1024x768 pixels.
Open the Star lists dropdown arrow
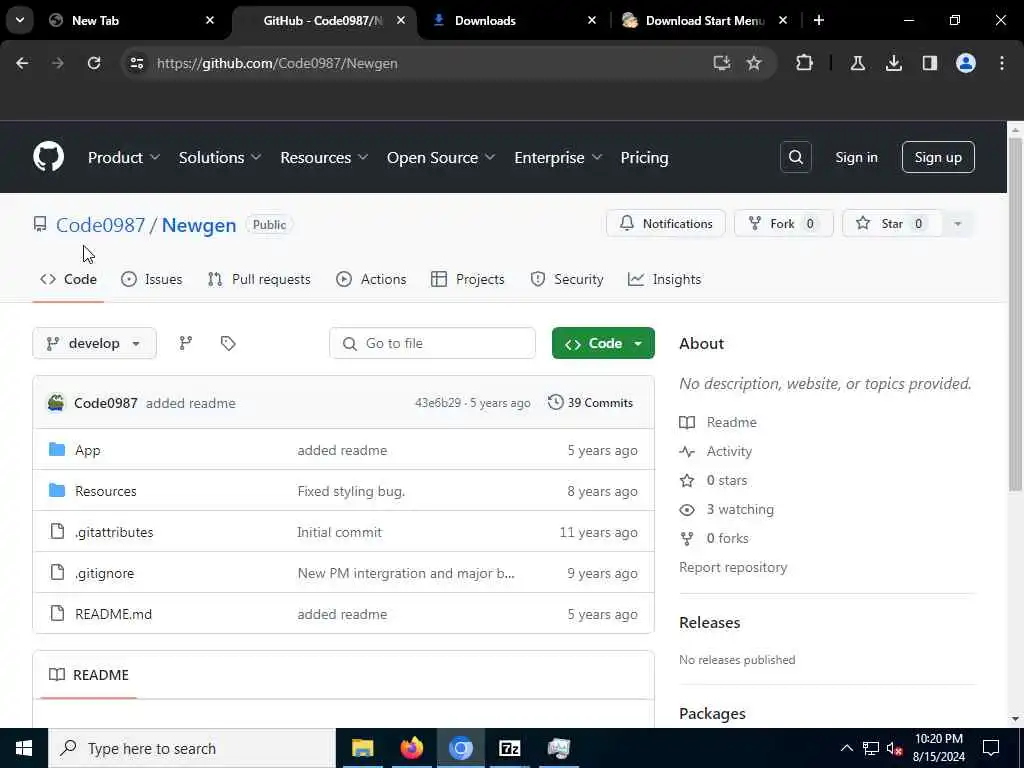tap(957, 223)
